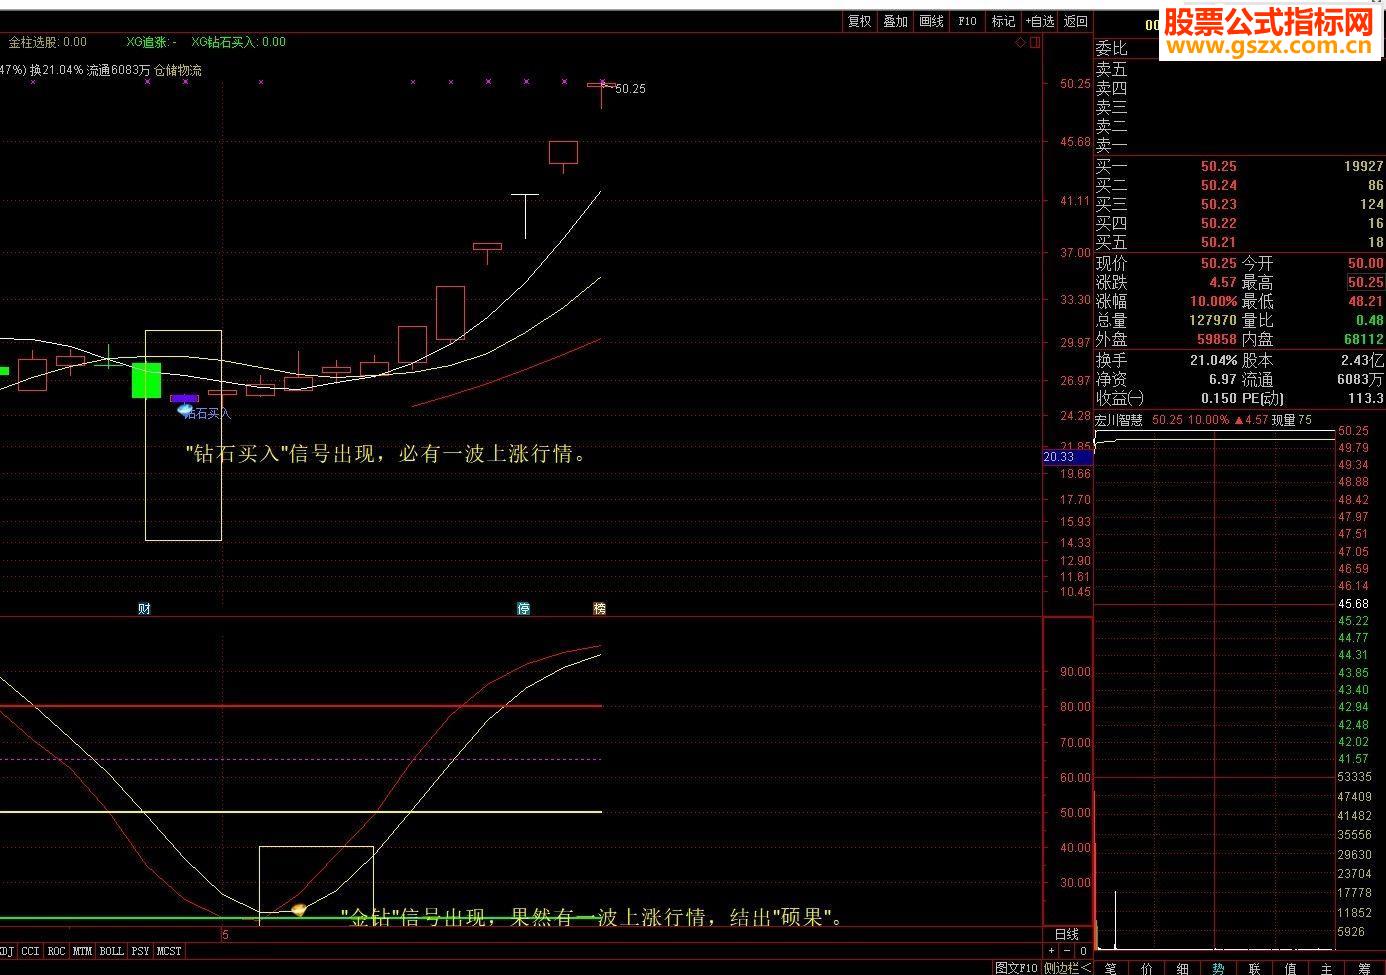The height and width of the screenshot is (975, 1386).
Task: Click the 总量 value 127970
Action: [x=1213, y=320]
